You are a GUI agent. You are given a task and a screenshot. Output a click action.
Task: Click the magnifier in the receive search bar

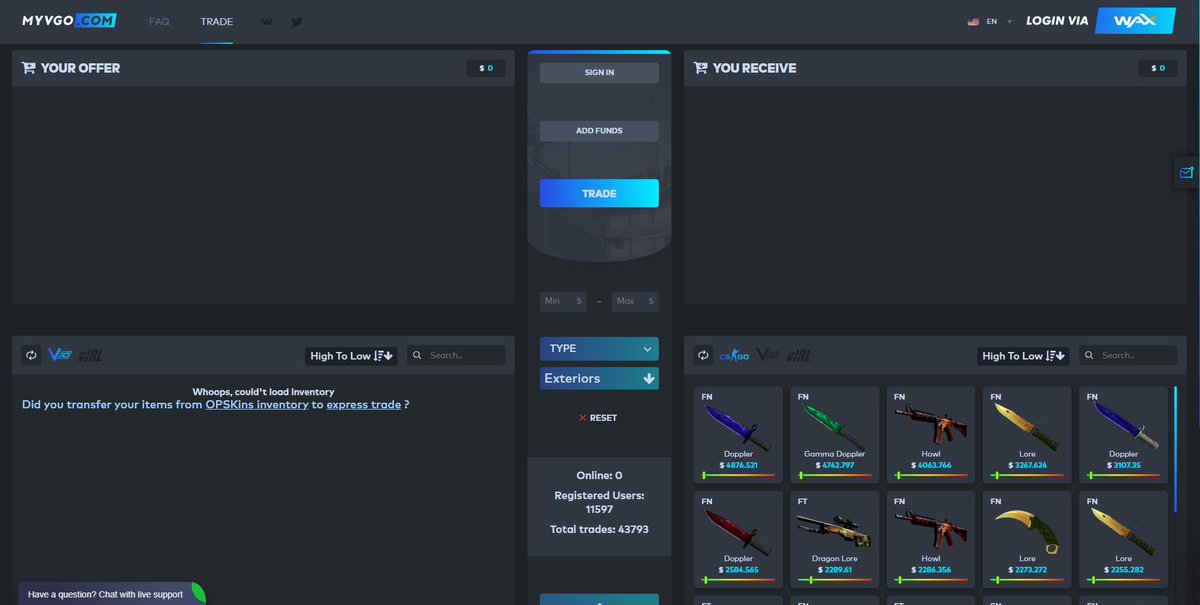pos(1089,355)
